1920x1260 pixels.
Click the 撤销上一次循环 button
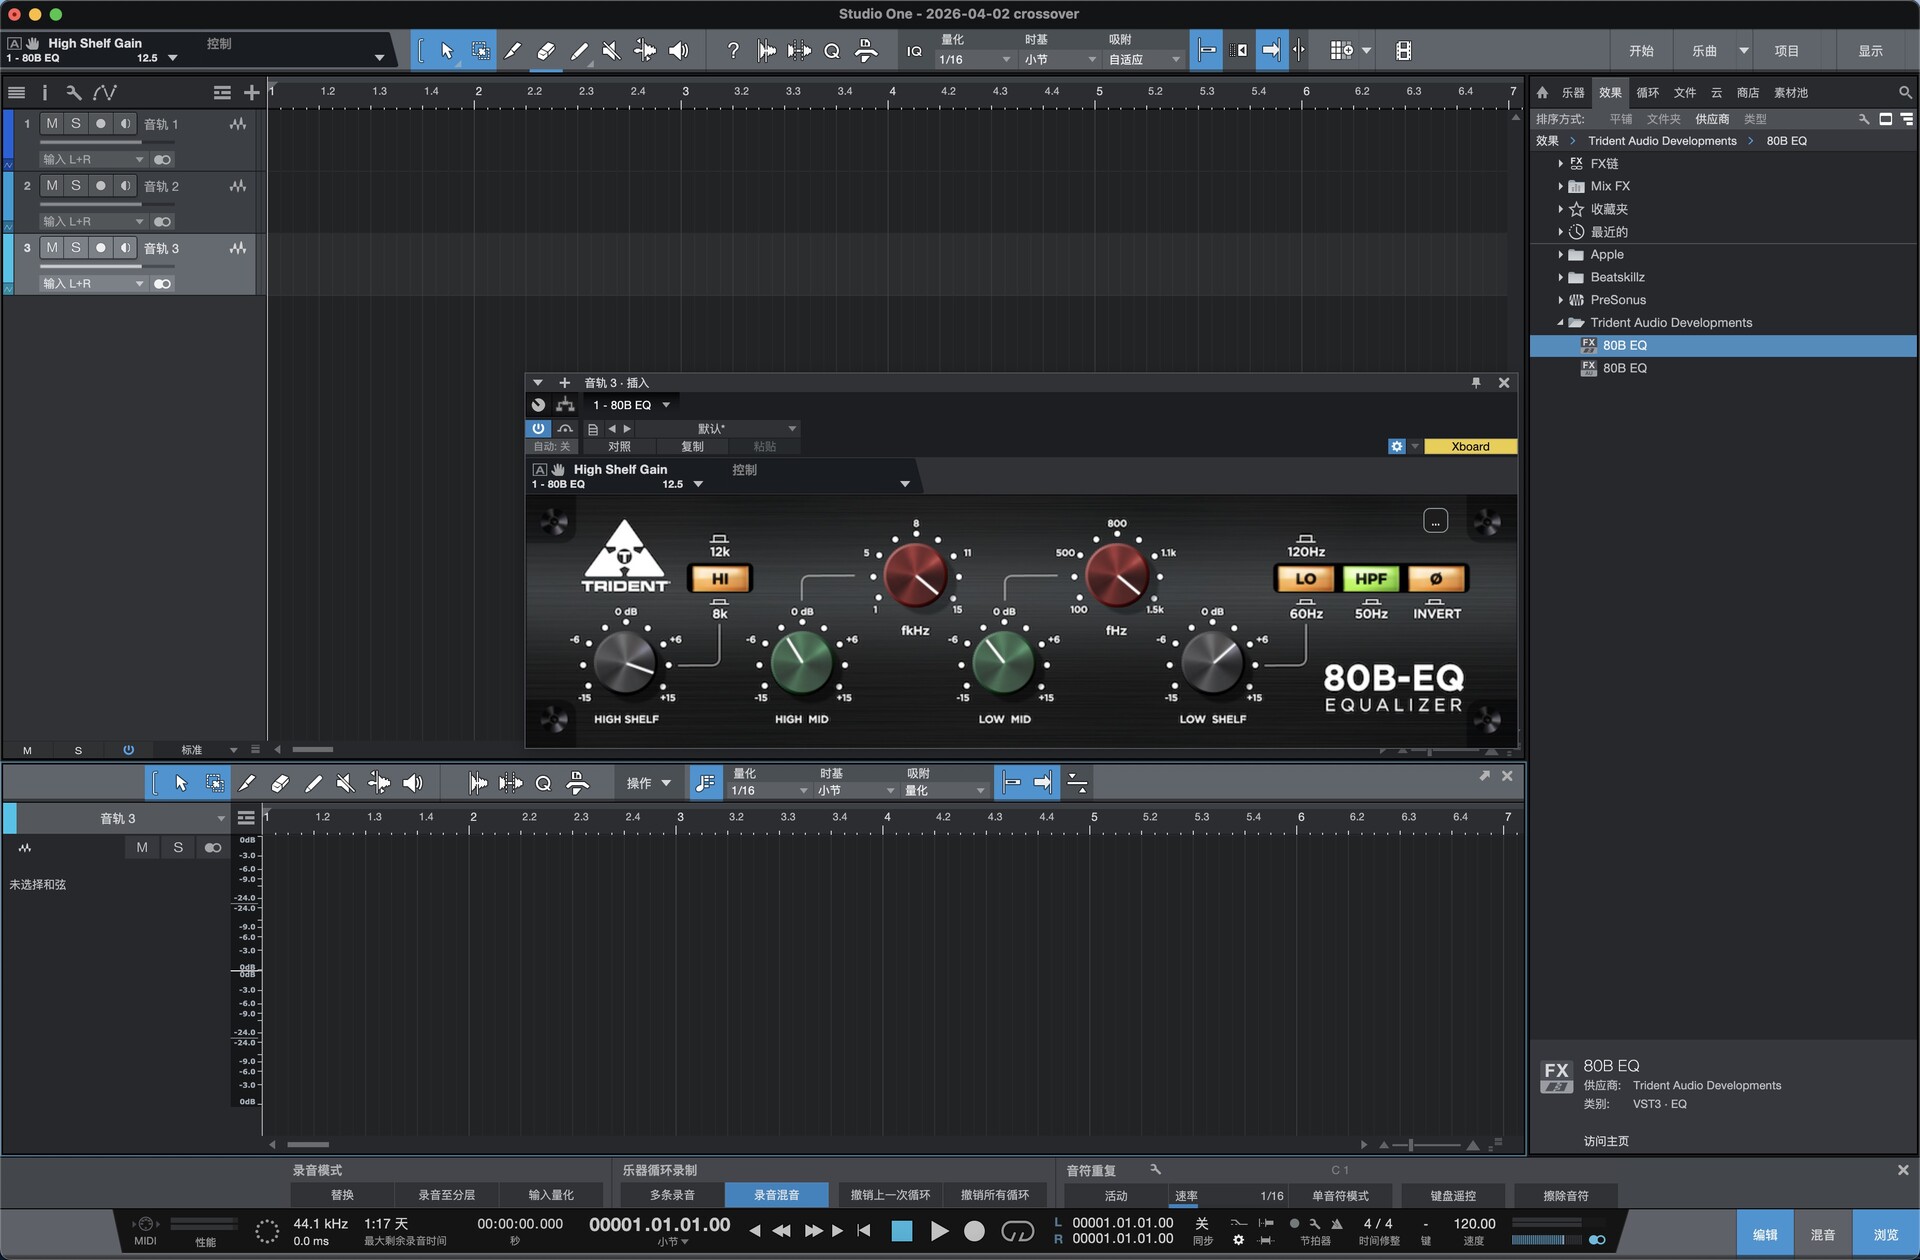pos(890,1195)
